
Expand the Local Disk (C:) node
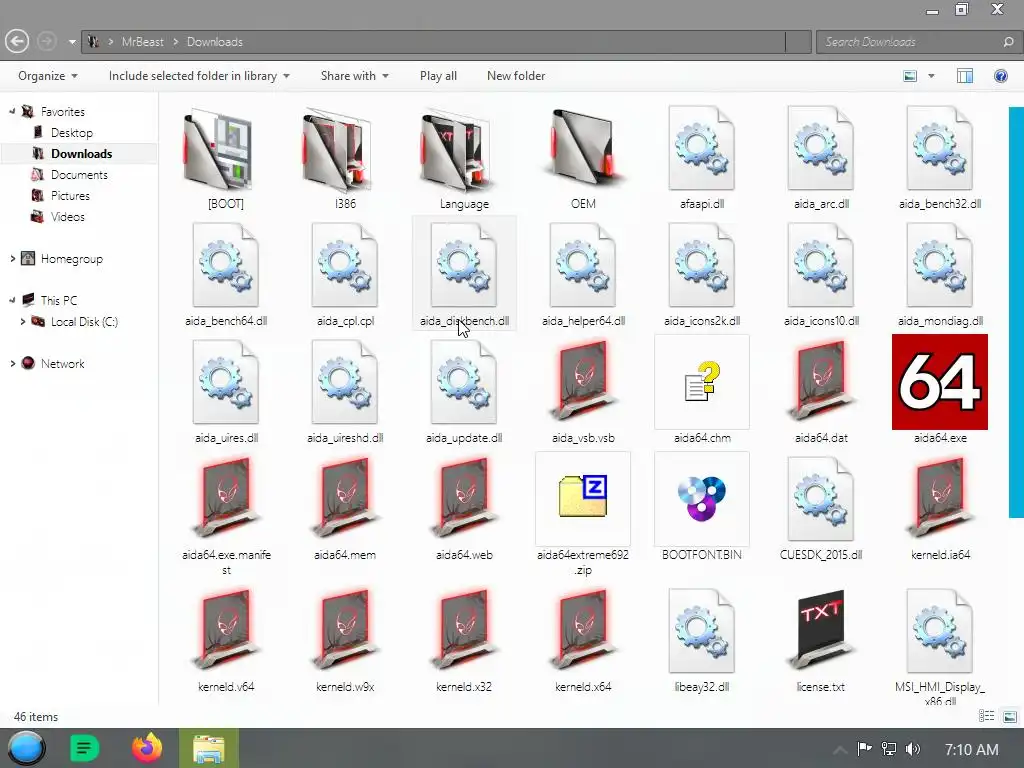click(23, 321)
